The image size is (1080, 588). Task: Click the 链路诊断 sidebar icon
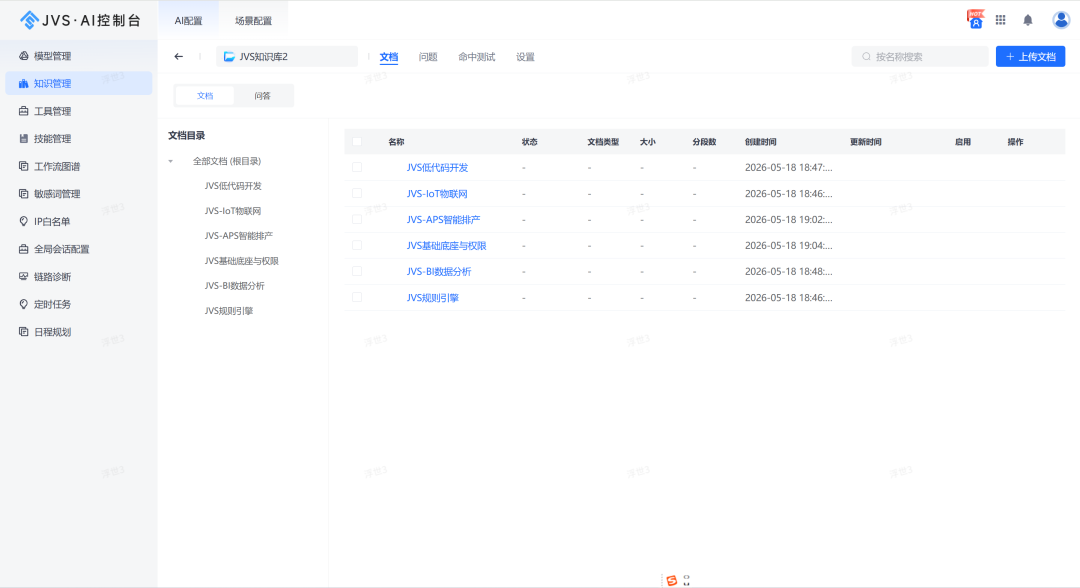pos(23,276)
